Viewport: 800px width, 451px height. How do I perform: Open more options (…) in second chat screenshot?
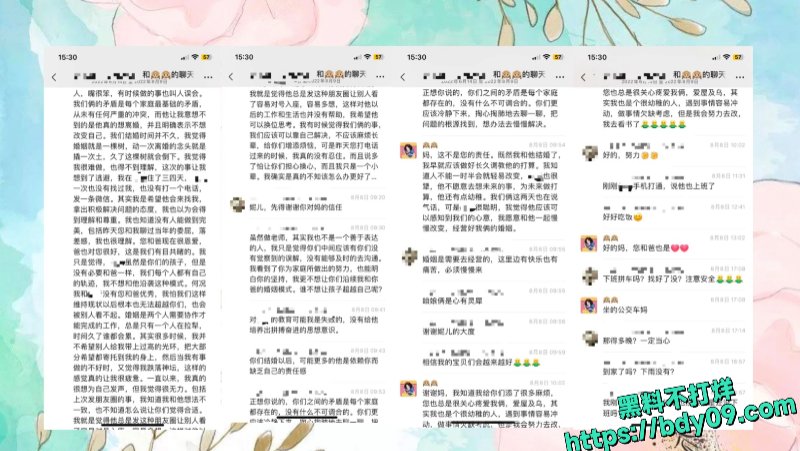380,77
